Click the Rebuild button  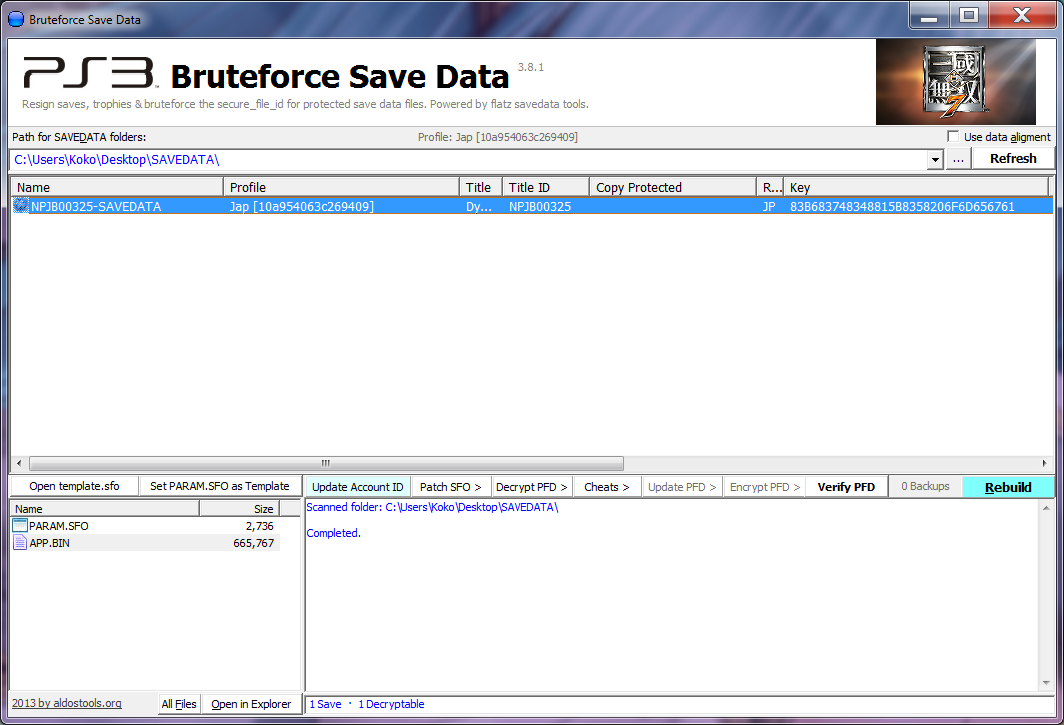(x=1008, y=487)
